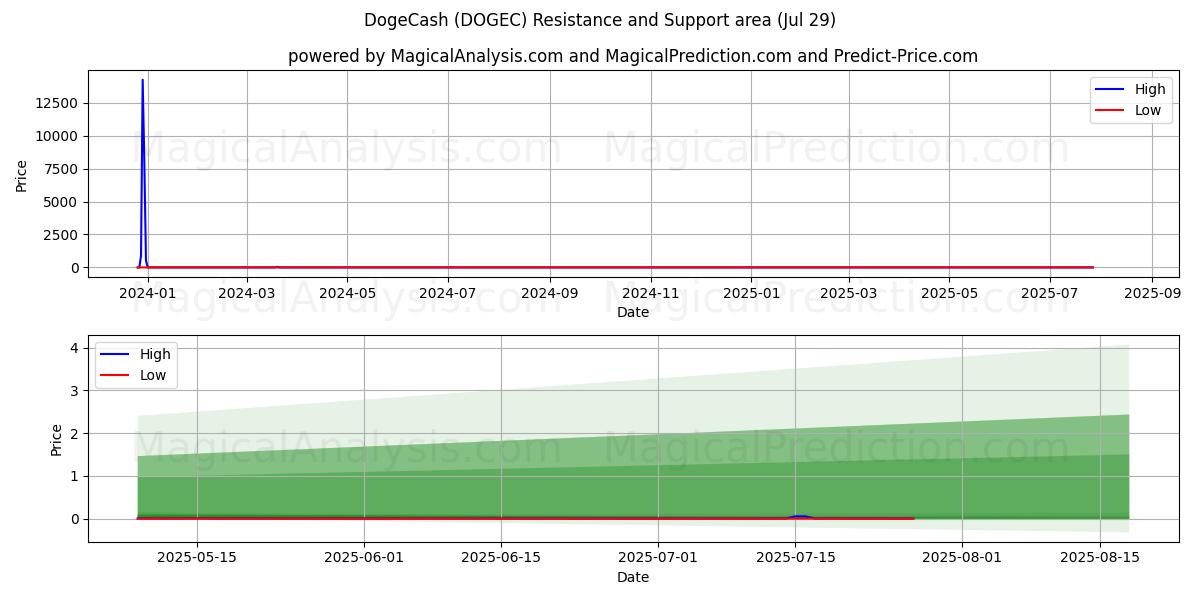This screenshot has height=600, width=1200.
Task: Click the '3' y-axis label on the bottom chart
Action: tap(75, 391)
